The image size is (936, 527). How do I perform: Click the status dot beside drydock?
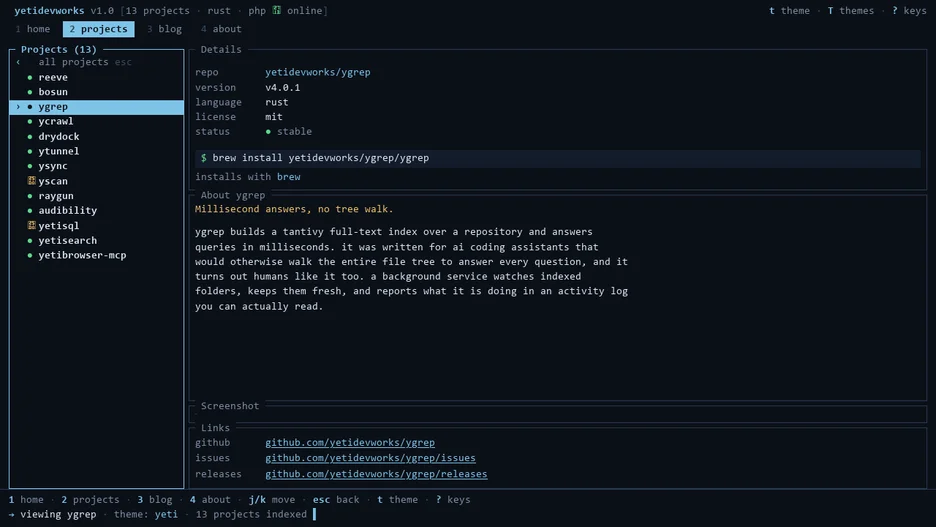[30, 137]
